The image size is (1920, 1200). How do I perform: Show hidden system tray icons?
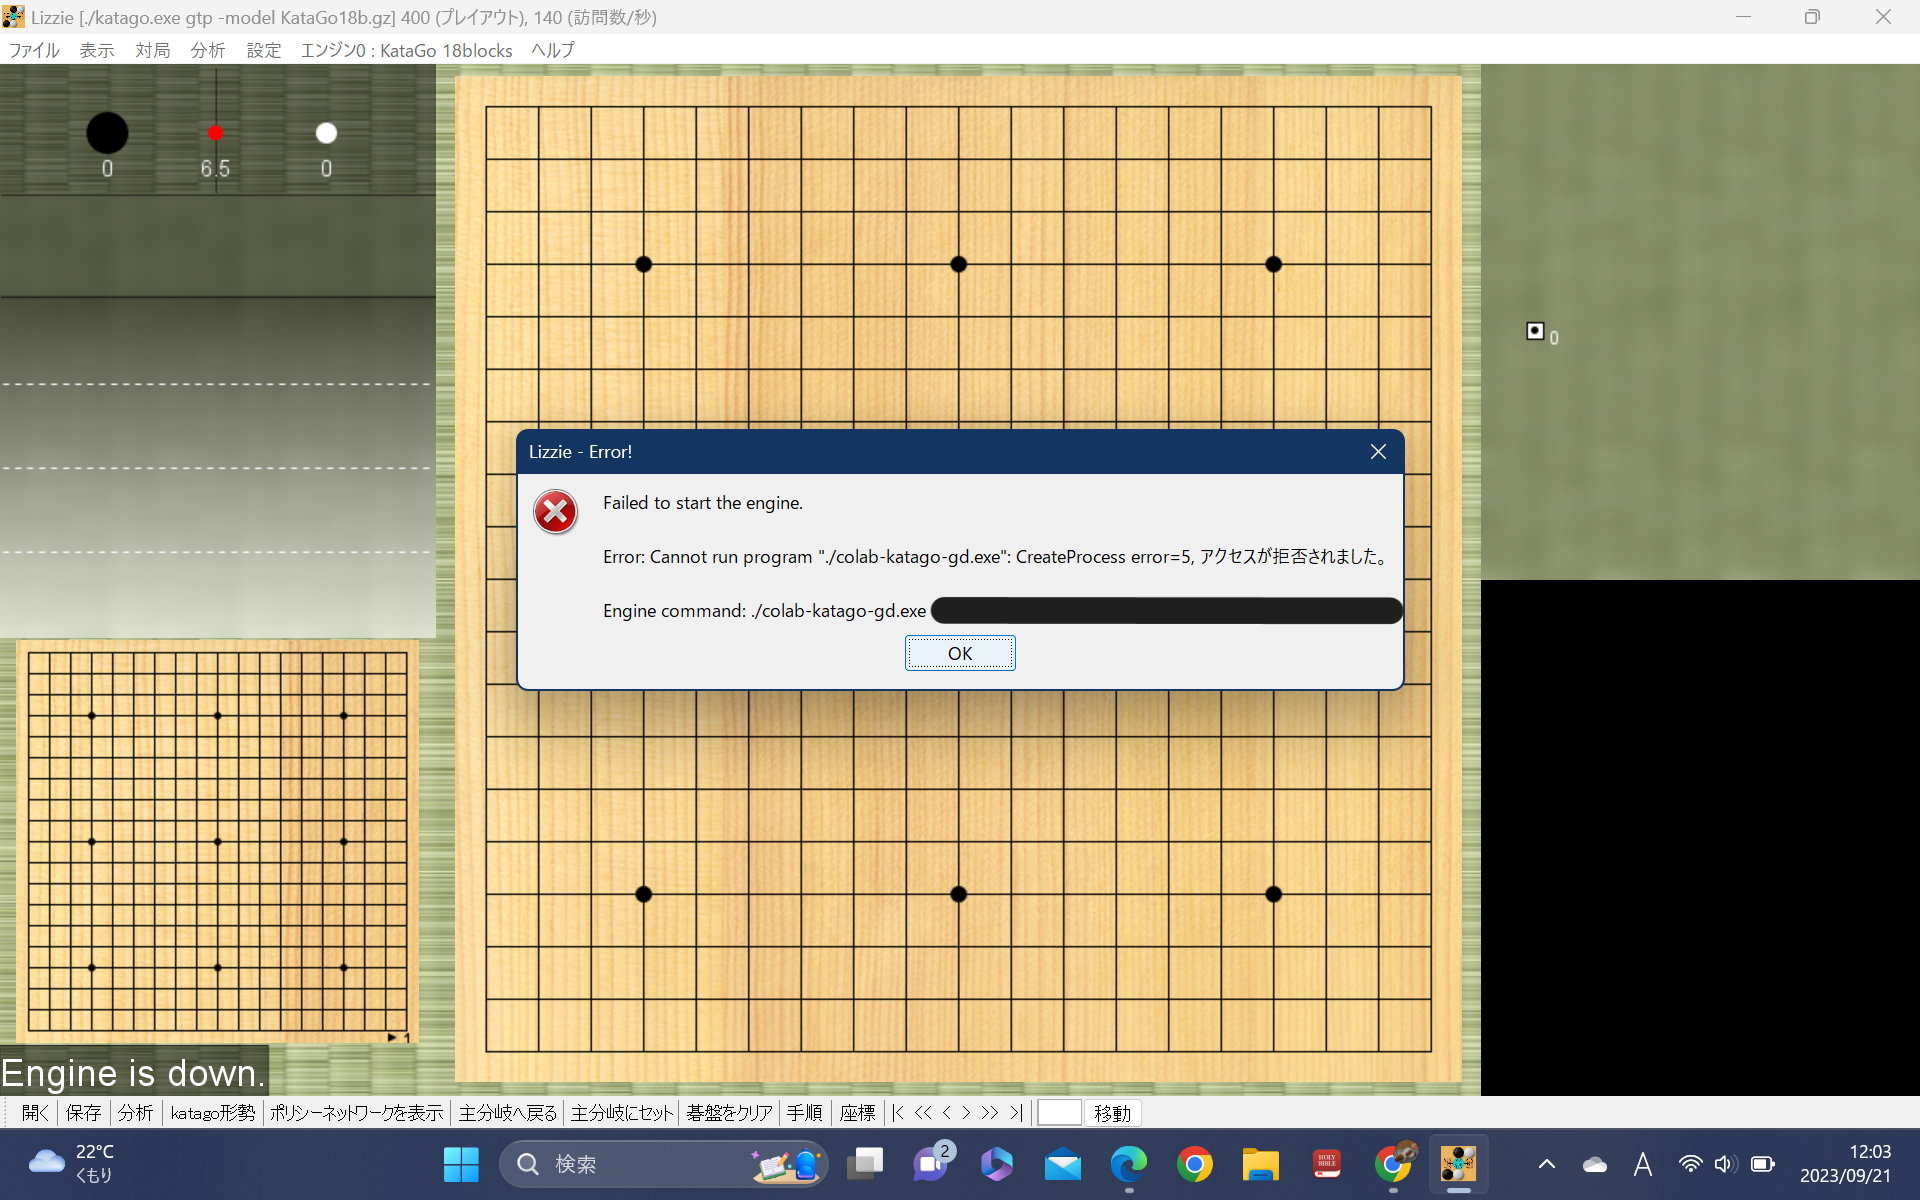click(x=1547, y=1164)
